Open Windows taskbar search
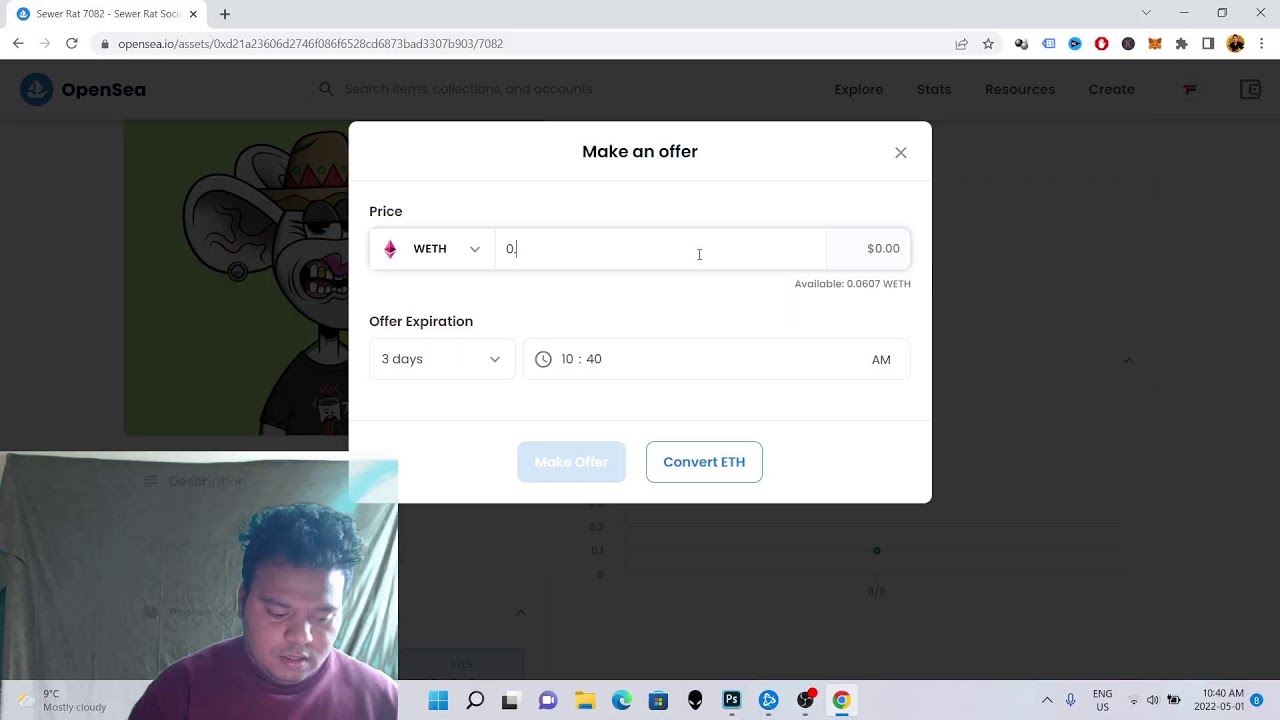Screen dimensions: 1280x720 tap(475, 700)
